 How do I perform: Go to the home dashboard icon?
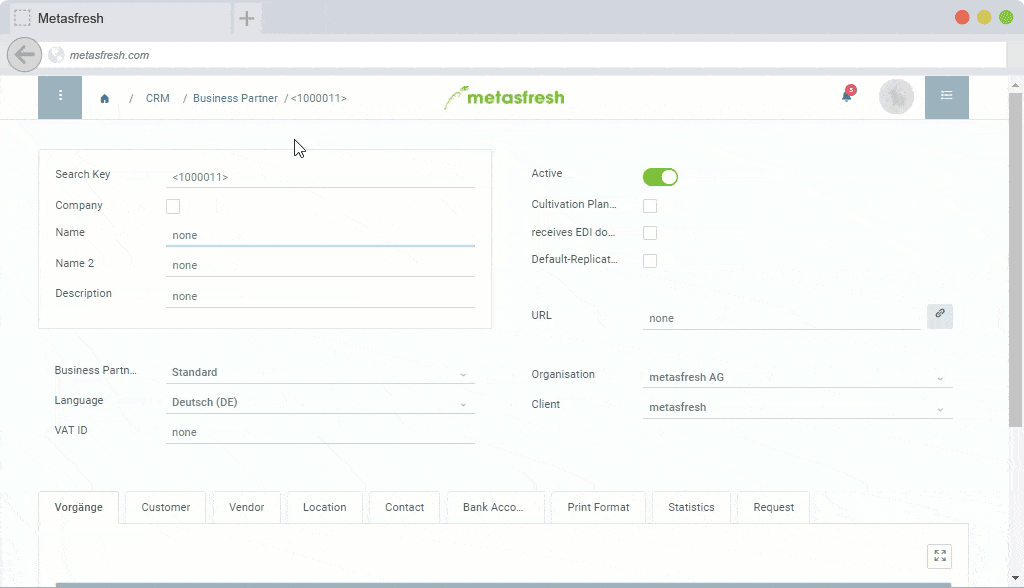104,99
